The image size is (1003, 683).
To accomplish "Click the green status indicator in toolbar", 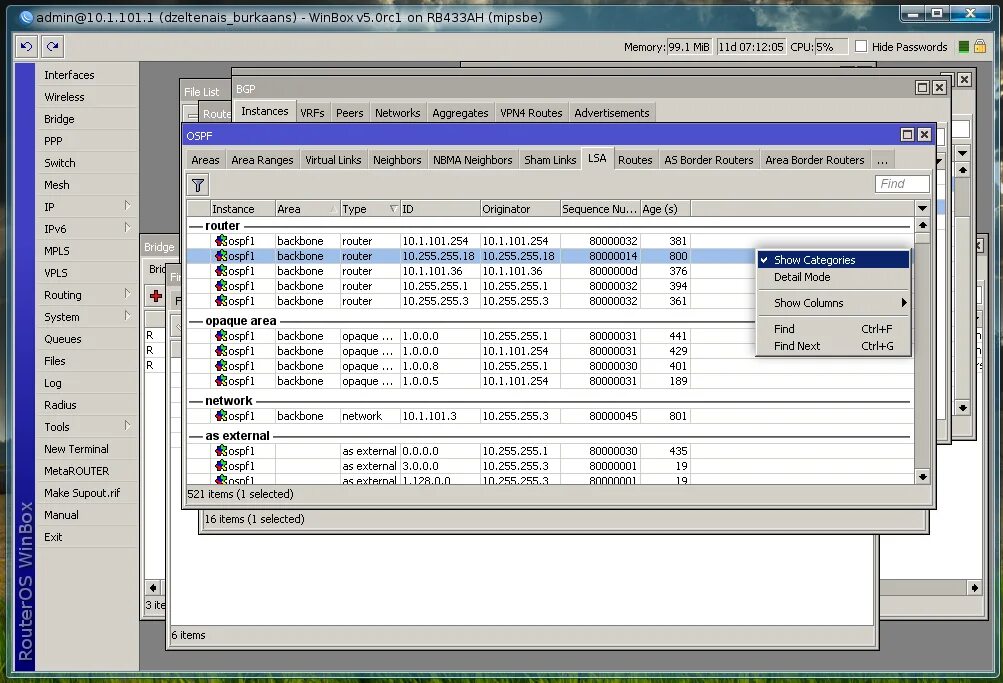I will coord(963,47).
